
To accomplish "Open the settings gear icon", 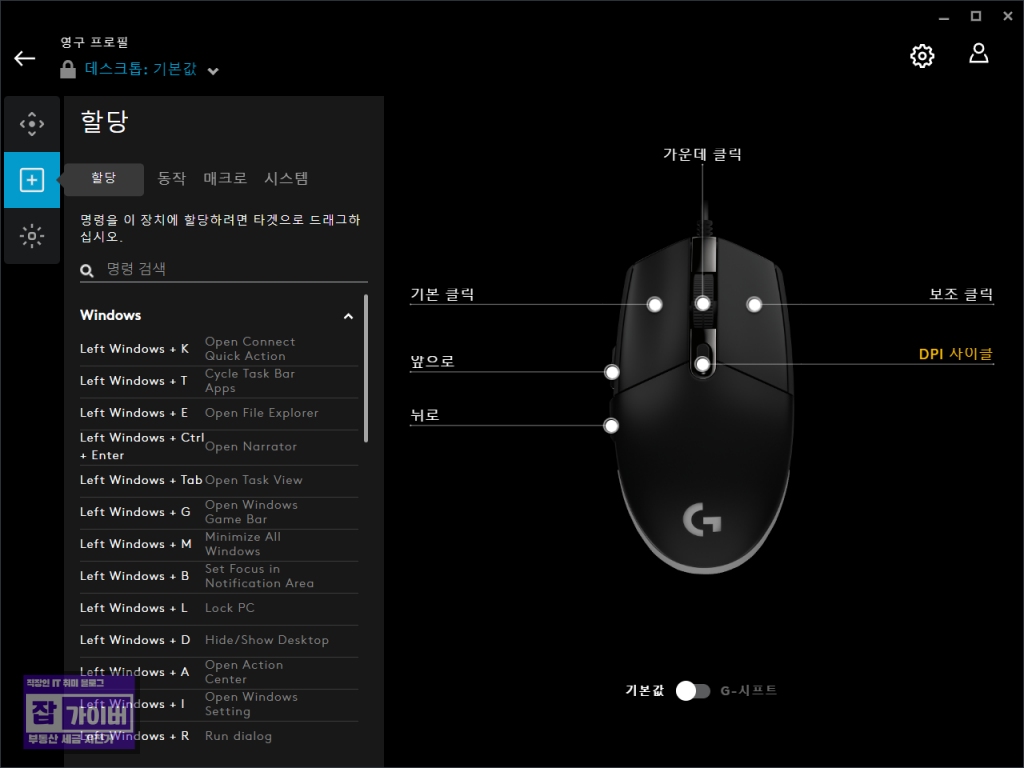I will point(922,56).
